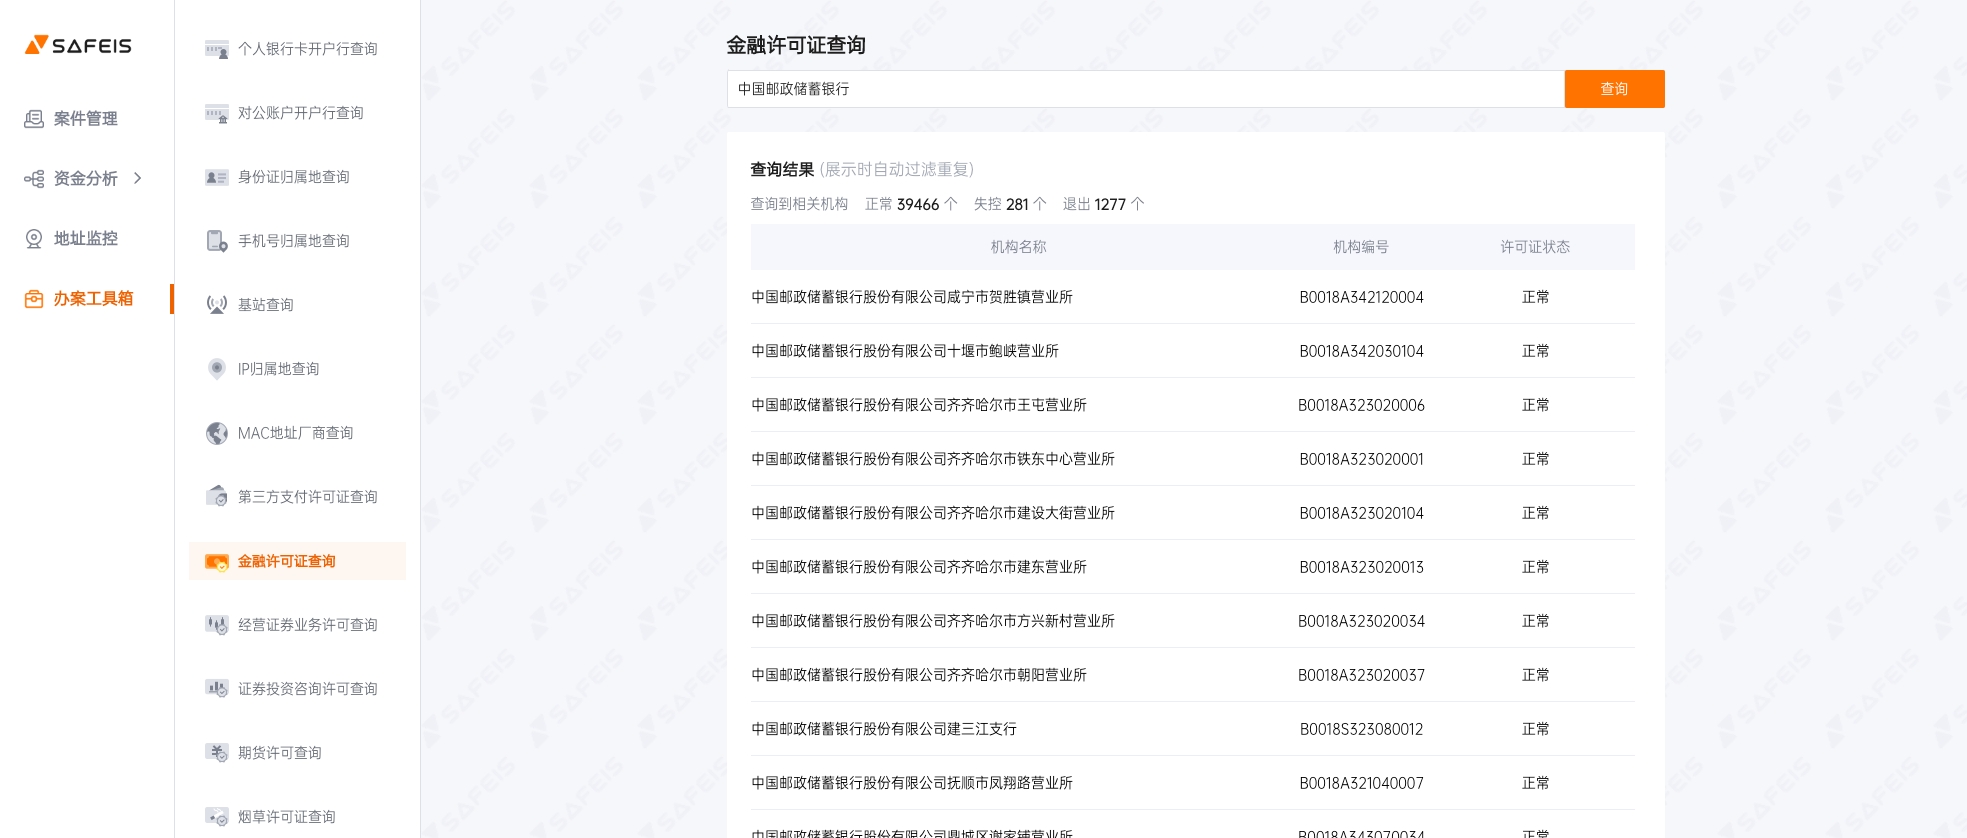Viewport: 1967px width, 838px height.
Task: Click institution code B0018S323080012
Action: coord(1361,729)
